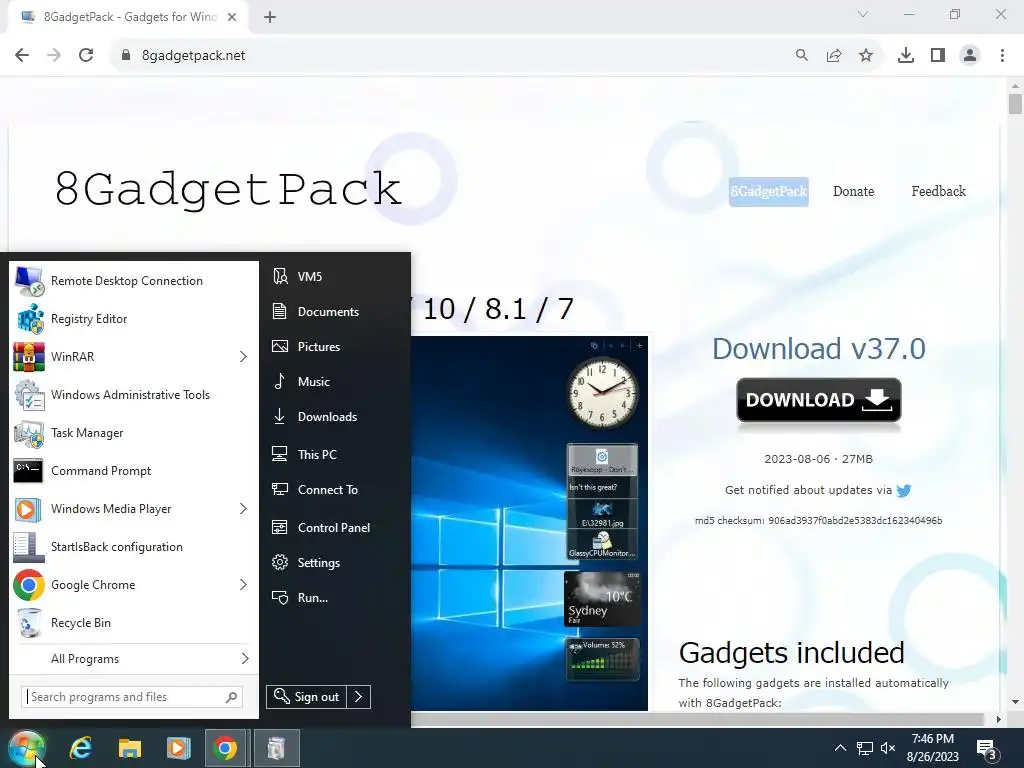Open Chrome tab search chevron
Image resolution: width=1024 pixels, height=768 pixels.
tap(863, 14)
